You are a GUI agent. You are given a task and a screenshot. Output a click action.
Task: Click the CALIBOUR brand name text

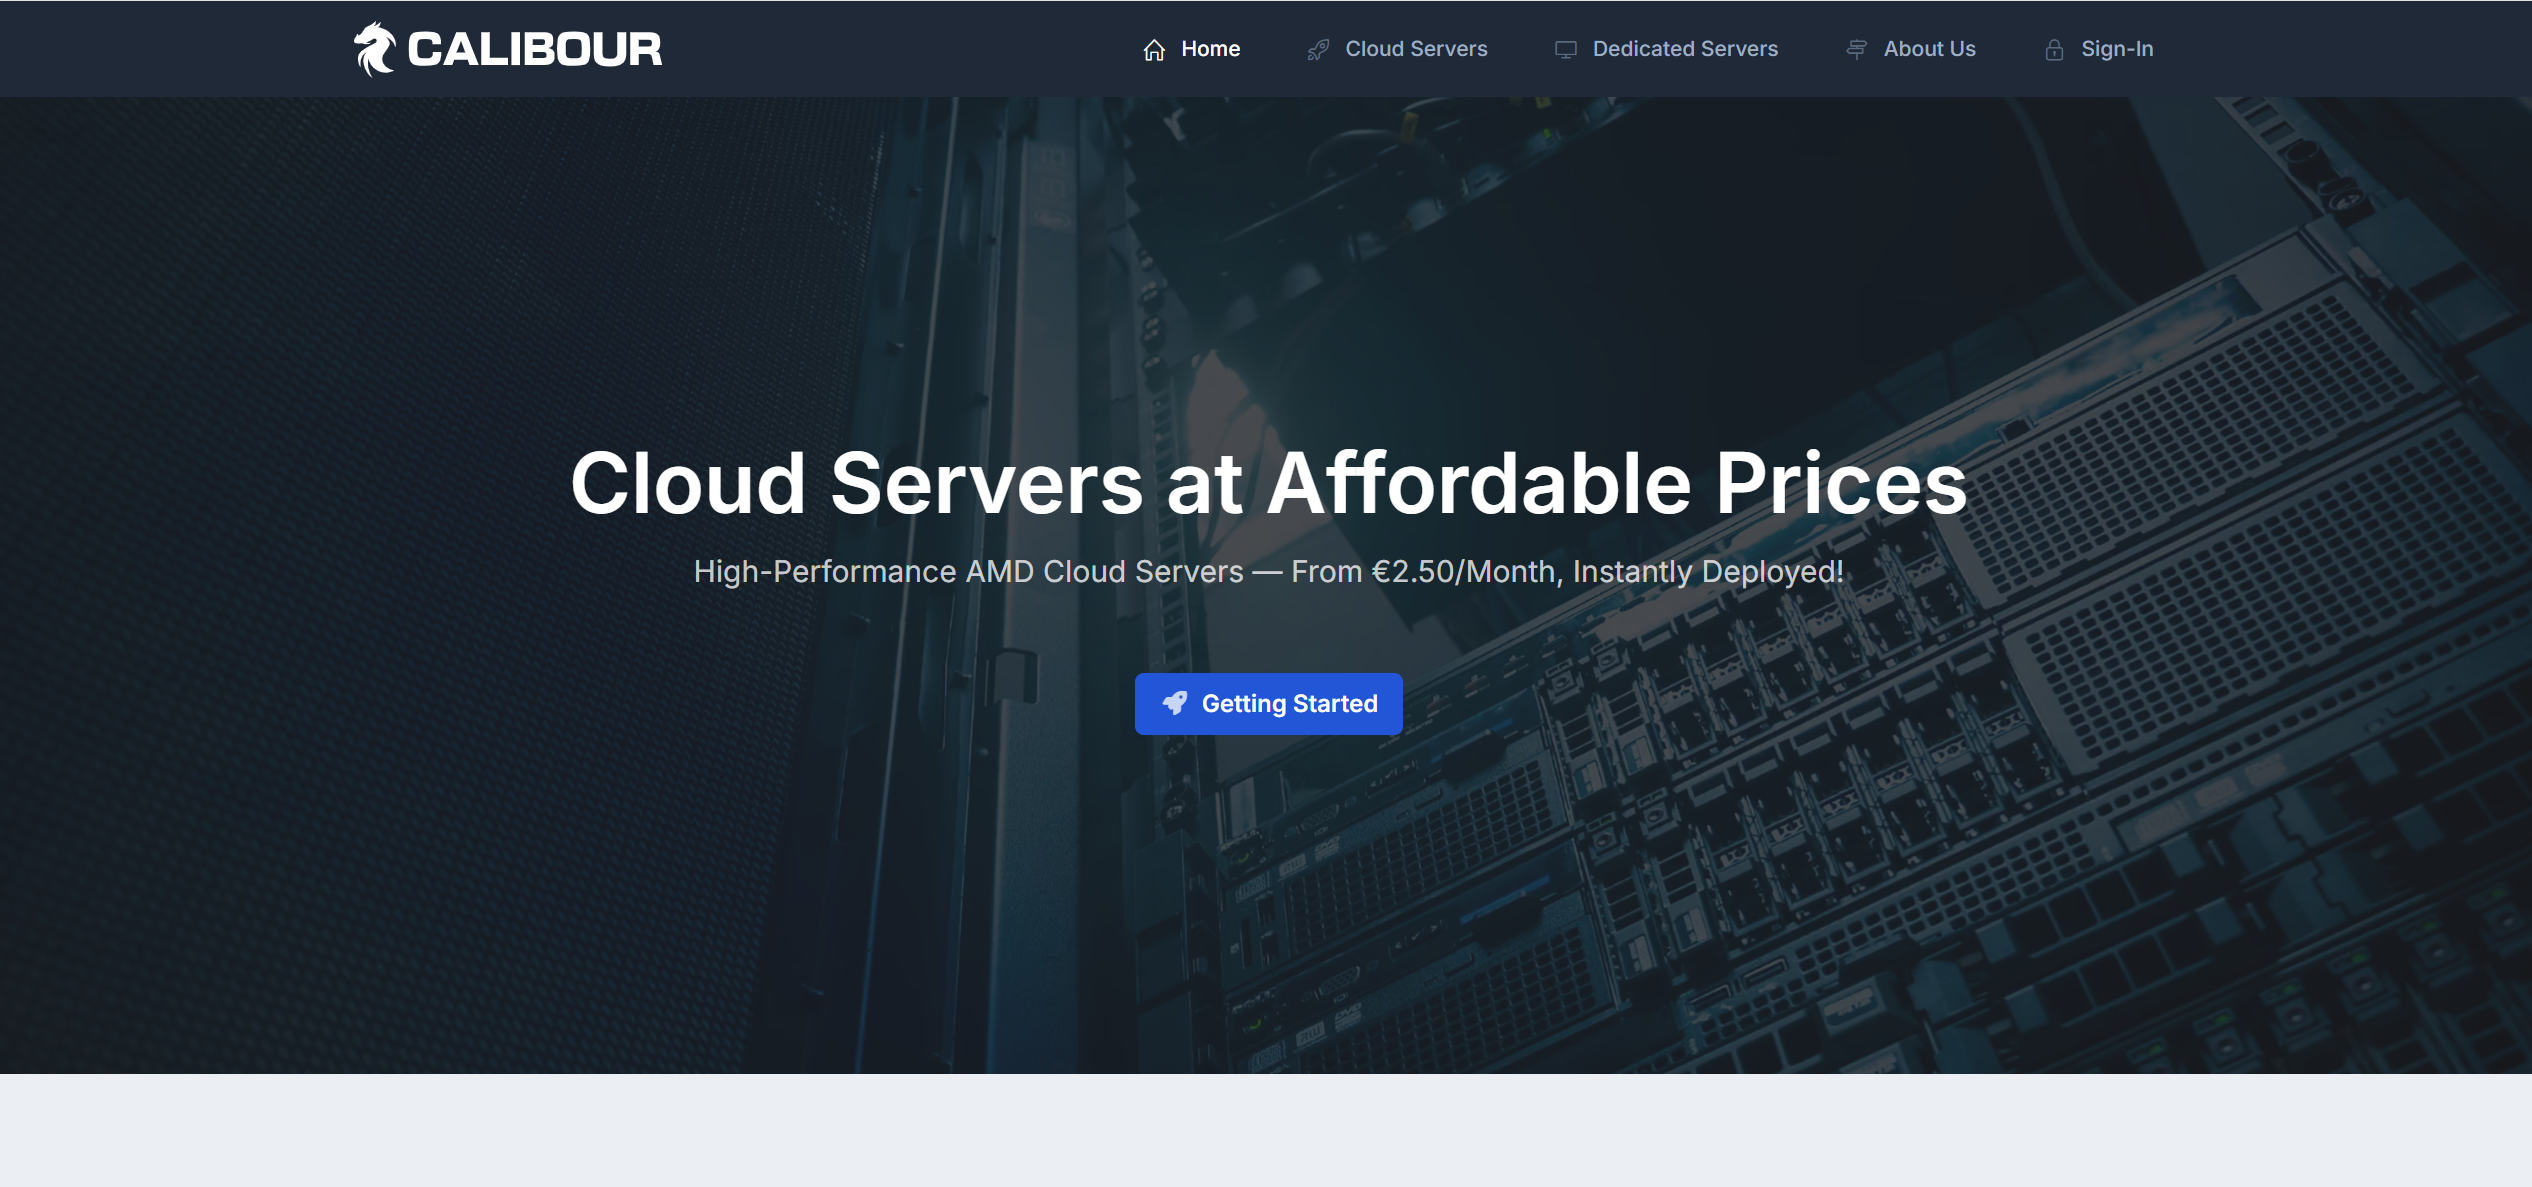pos(535,50)
